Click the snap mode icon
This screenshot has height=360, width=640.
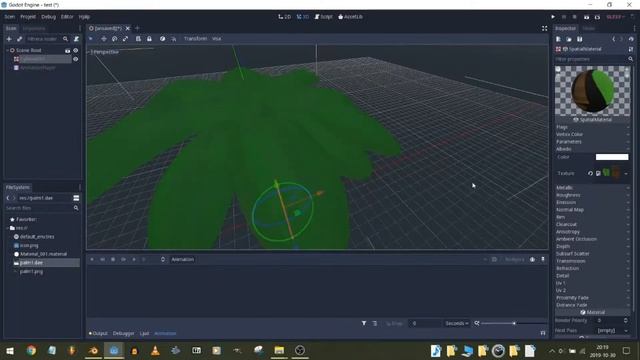coord(173,39)
